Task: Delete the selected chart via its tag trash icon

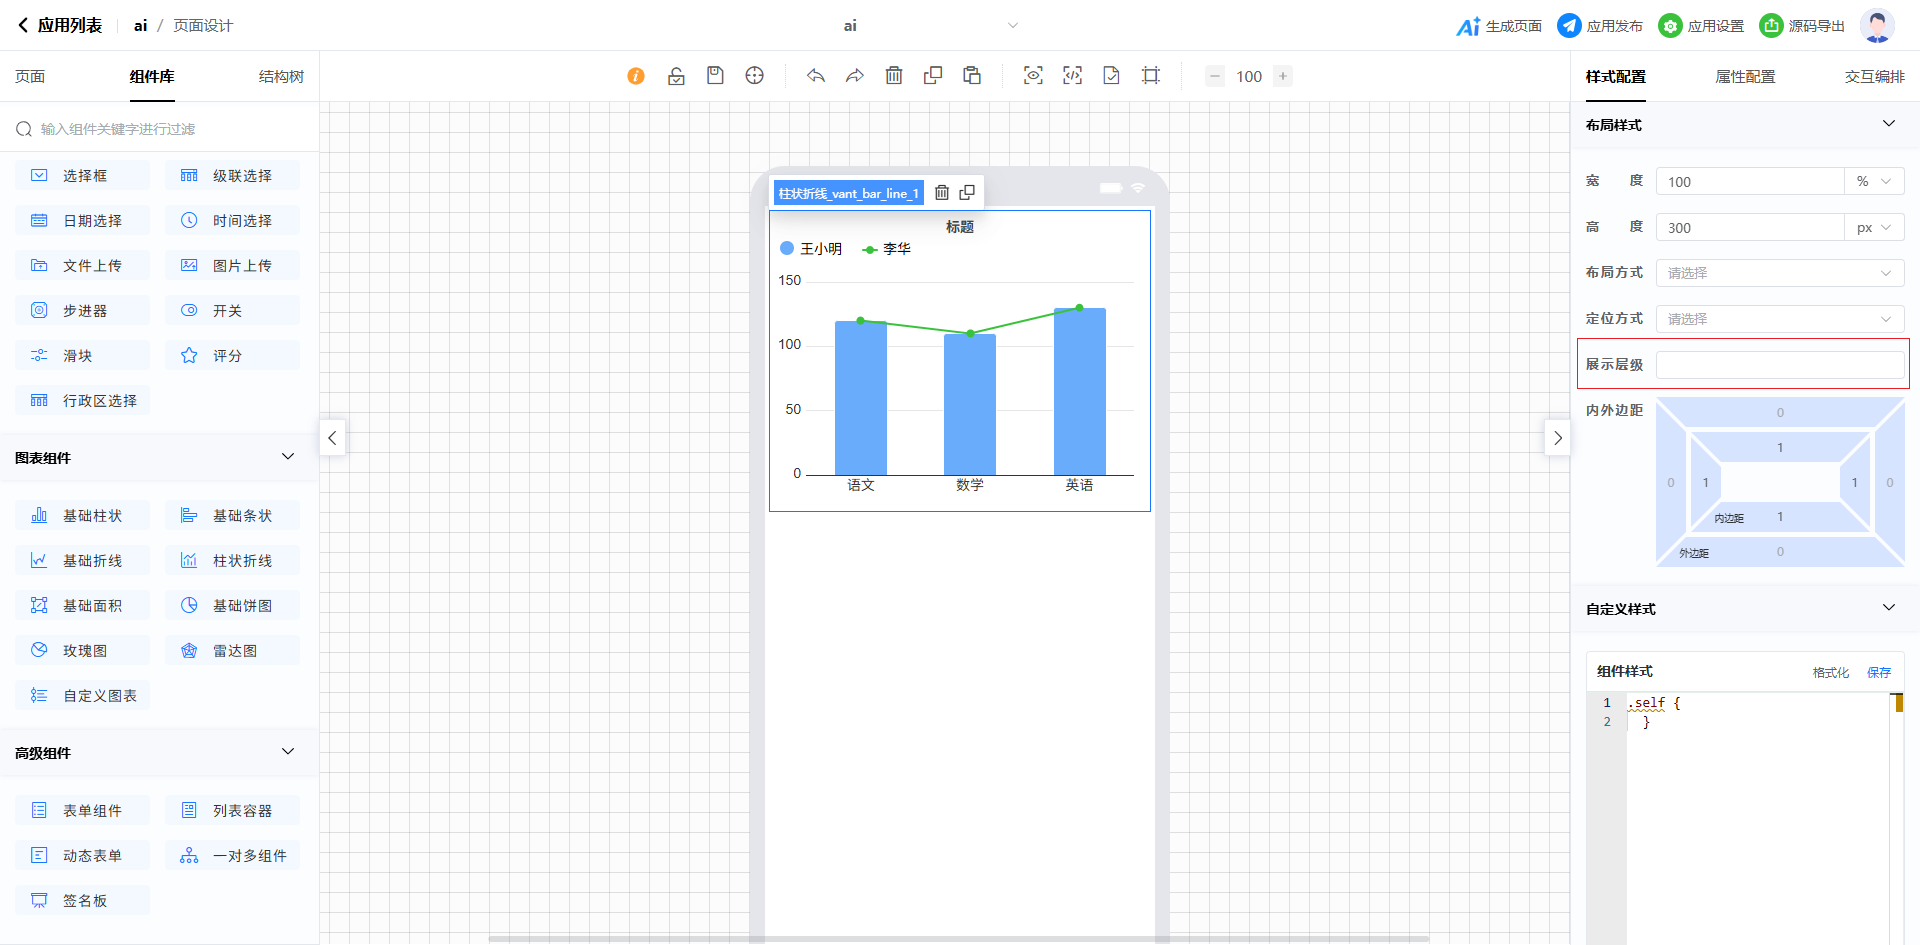Action: pos(942,193)
